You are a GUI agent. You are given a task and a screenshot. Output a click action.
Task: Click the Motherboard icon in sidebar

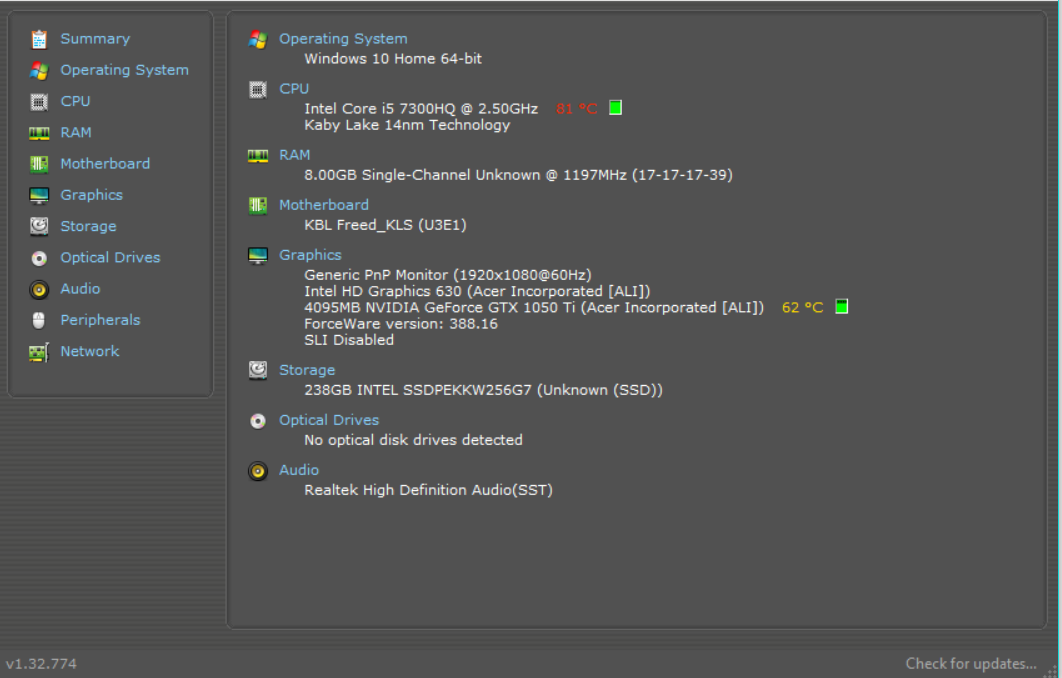[39, 164]
